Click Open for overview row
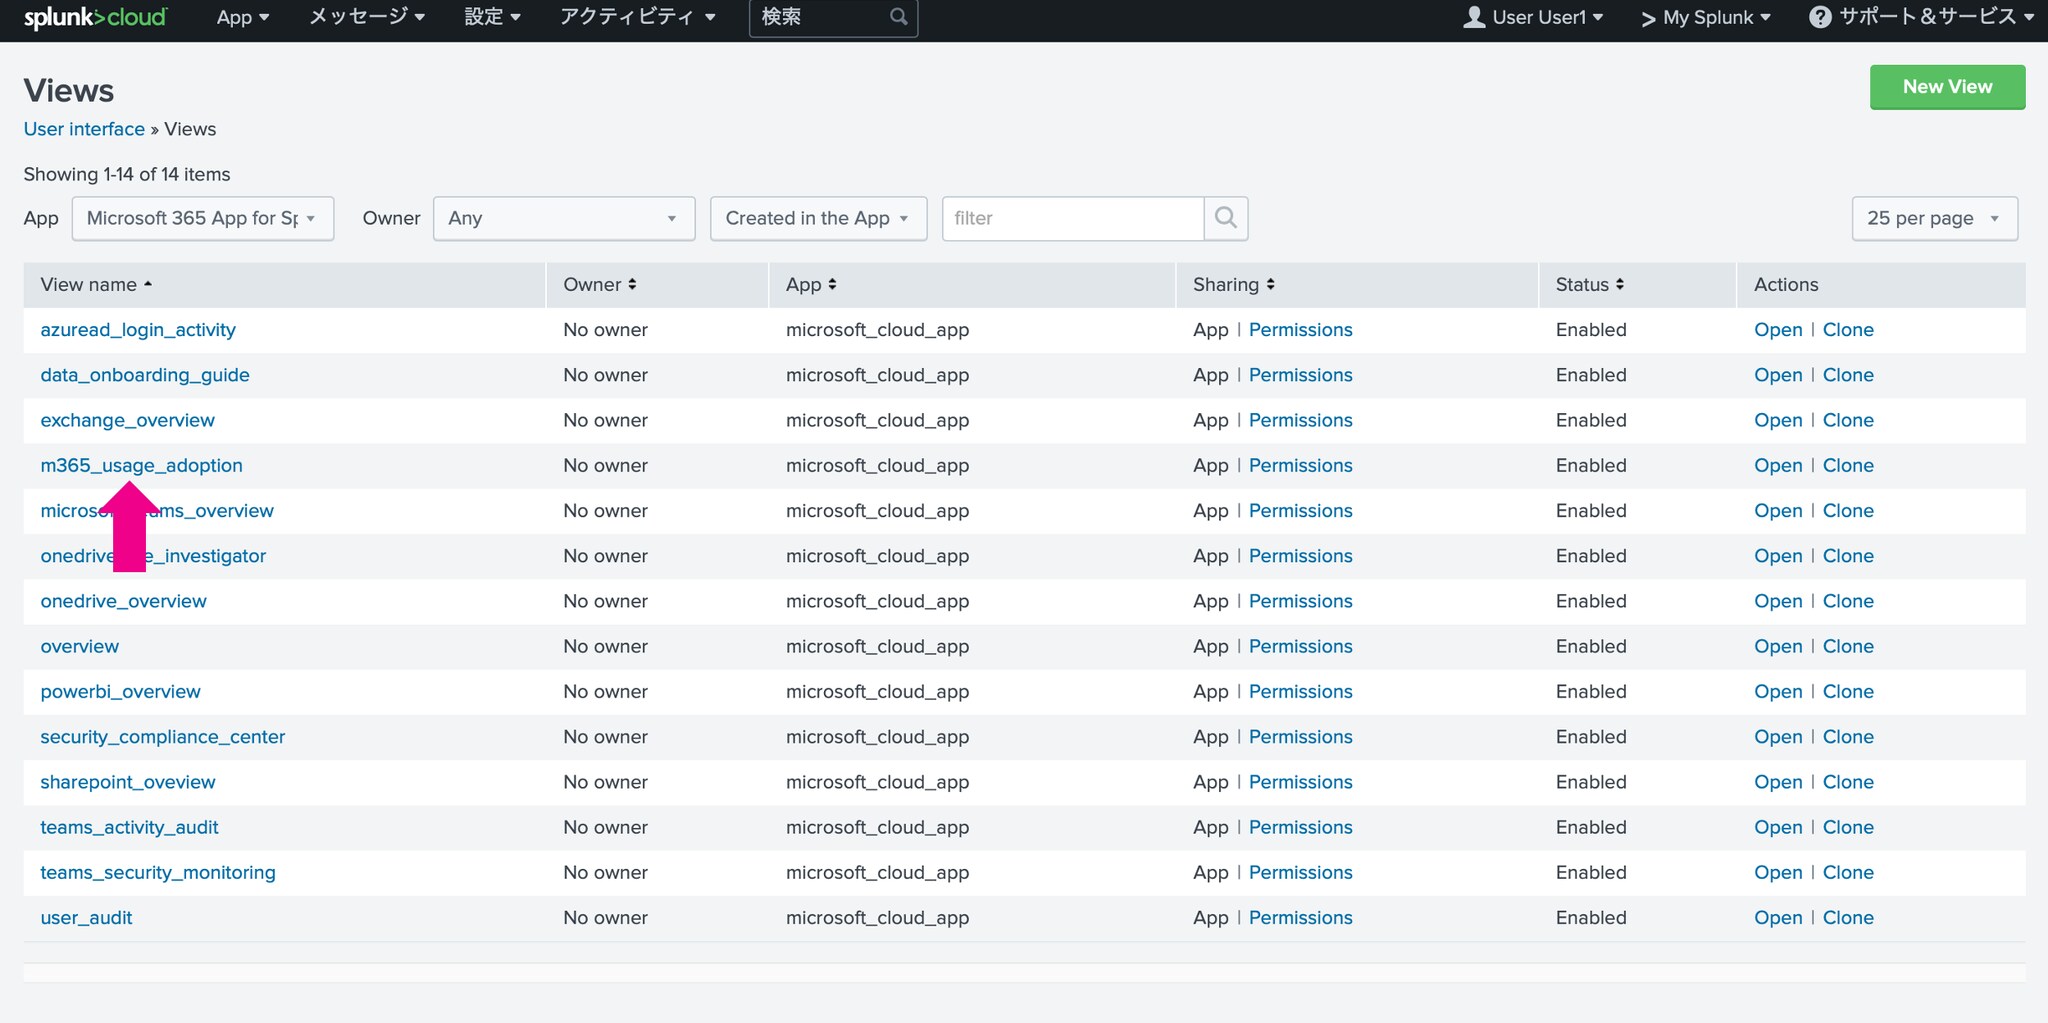Image resolution: width=2048 pixels, height=1023 pixels. (1778, 646)
